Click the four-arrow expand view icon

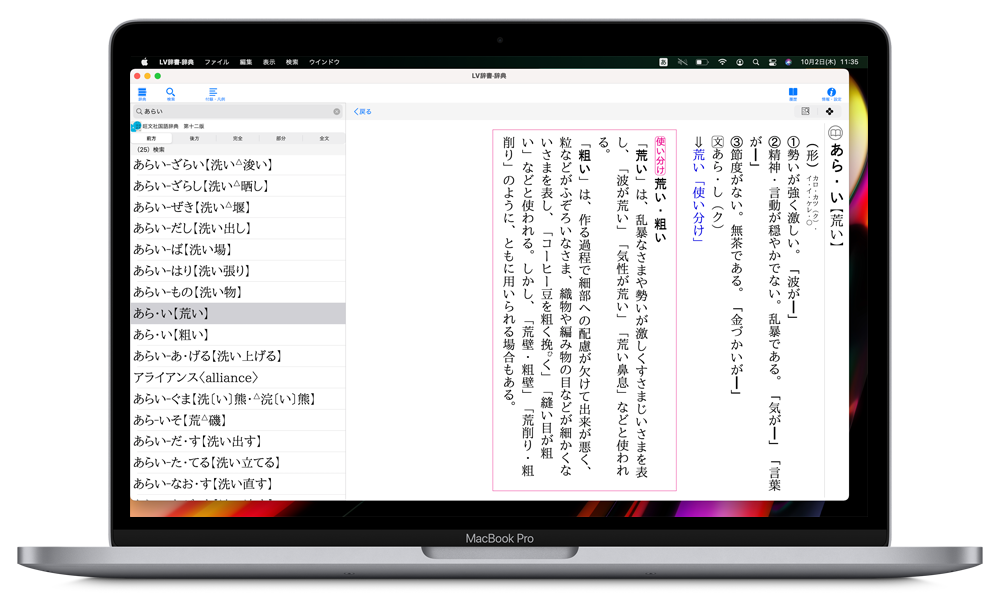pyautogui.click(x=829, y=112)
